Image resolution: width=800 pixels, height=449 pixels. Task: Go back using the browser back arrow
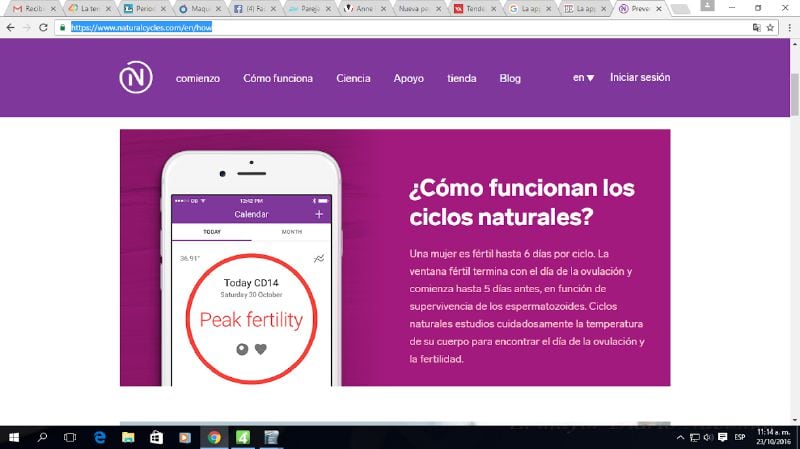click(x=10, y=27)
